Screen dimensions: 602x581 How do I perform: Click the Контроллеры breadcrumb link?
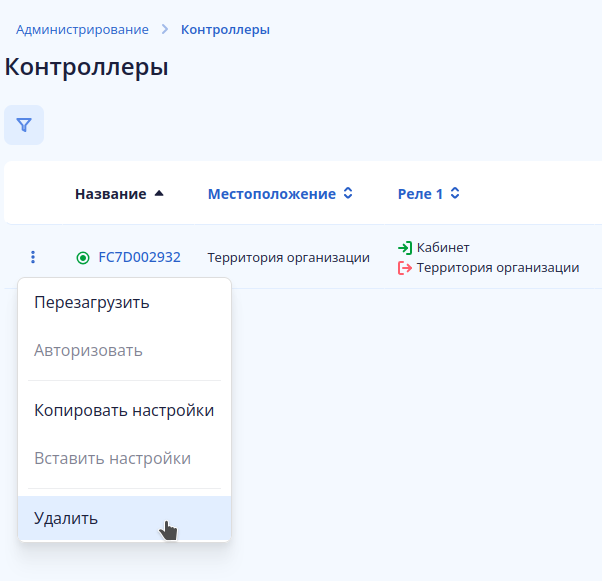tap(225, 30)
